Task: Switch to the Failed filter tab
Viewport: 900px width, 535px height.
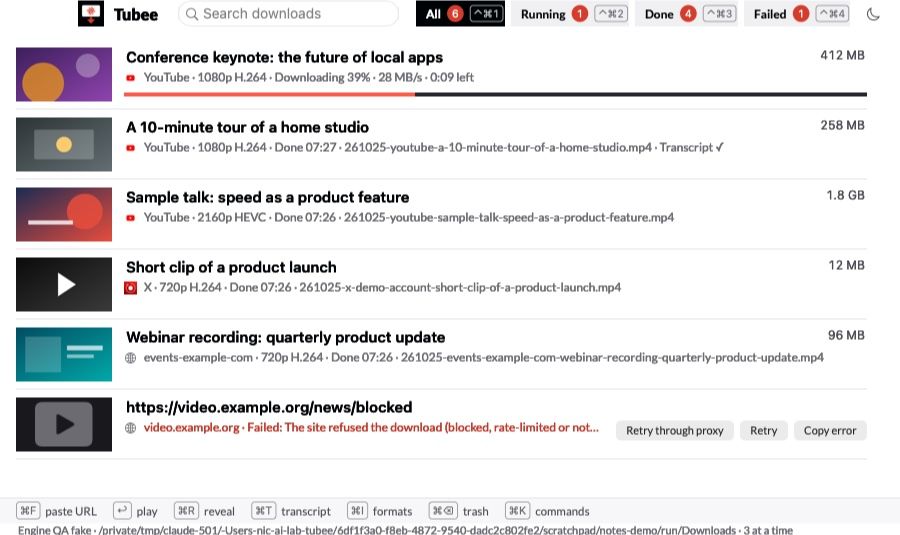Action: 797,14
